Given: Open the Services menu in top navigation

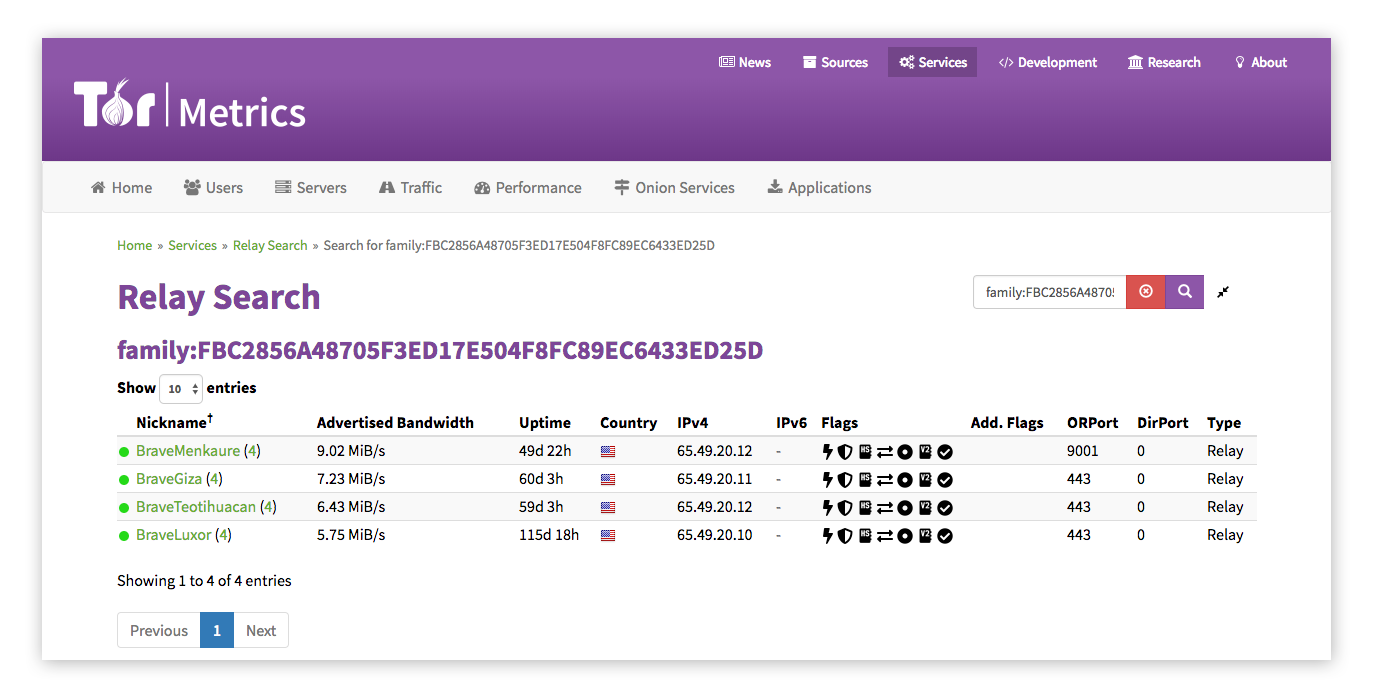Looking at the screenshot, I should pos(932,62).
